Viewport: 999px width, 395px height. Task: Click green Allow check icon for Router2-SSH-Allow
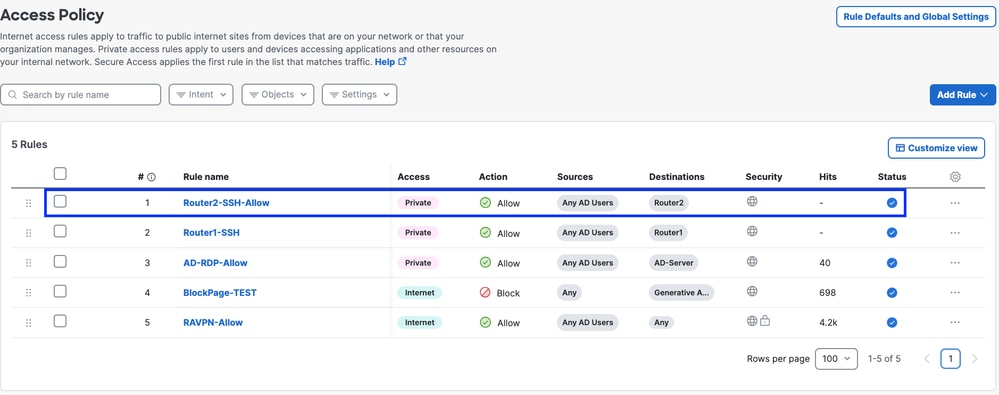pyautogui.click(x=485, y=203)
